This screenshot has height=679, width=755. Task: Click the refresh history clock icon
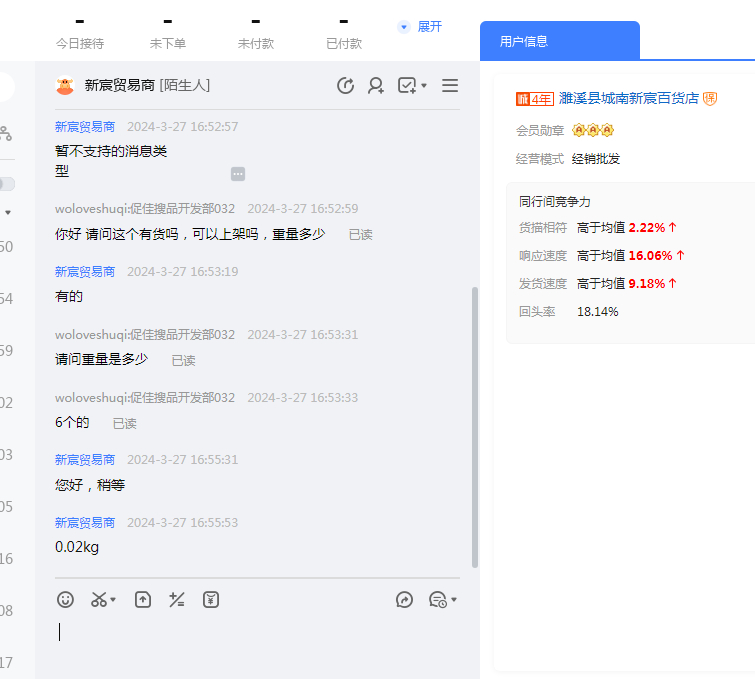(x=346, y=86)
